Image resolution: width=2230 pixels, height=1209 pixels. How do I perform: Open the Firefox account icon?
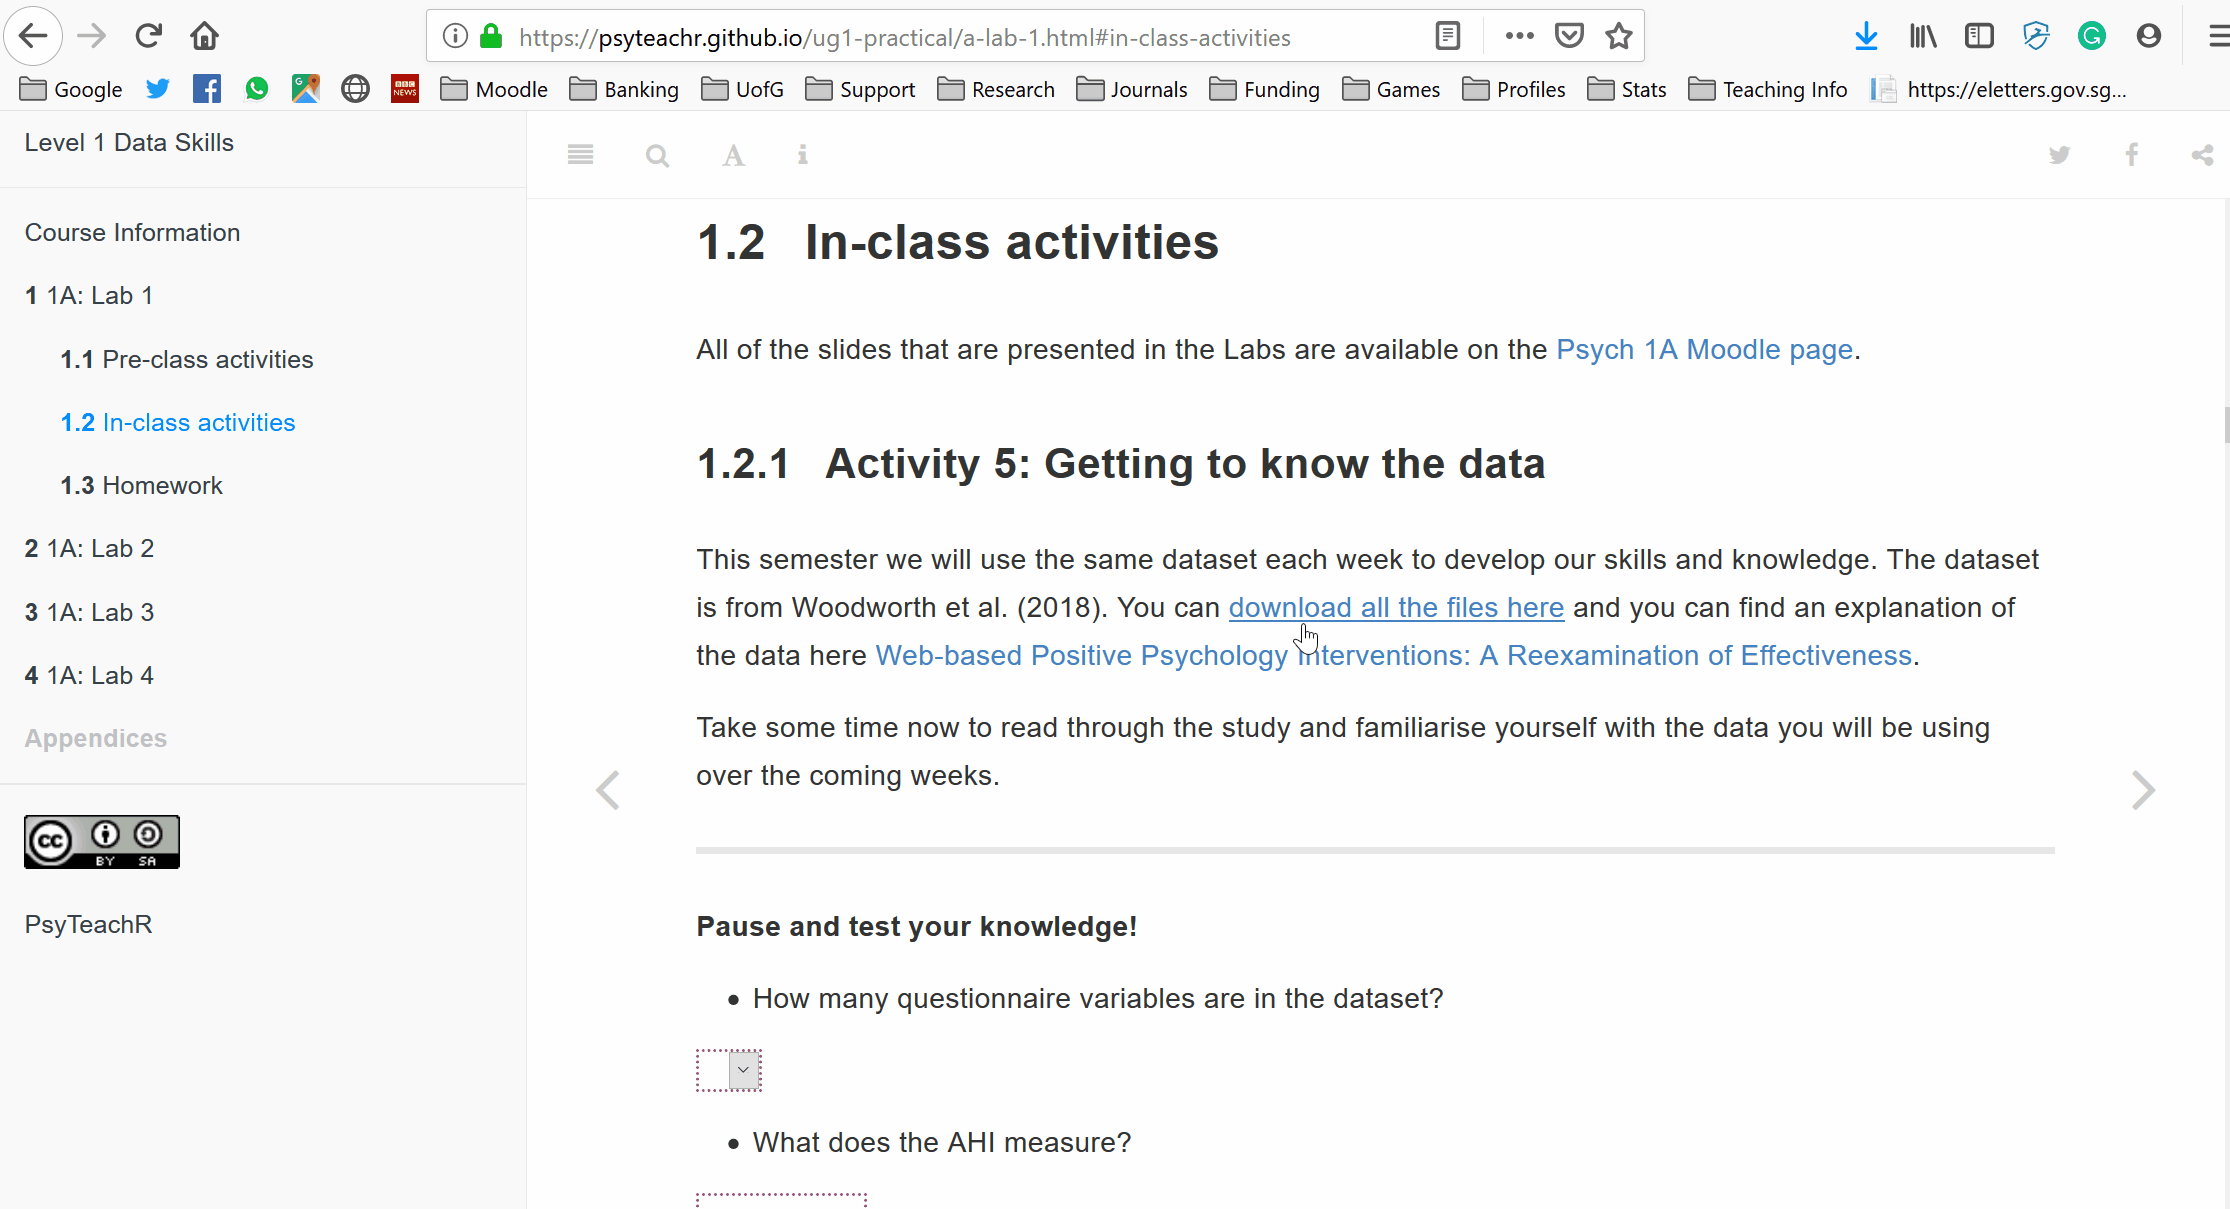tap(2148, 37)
